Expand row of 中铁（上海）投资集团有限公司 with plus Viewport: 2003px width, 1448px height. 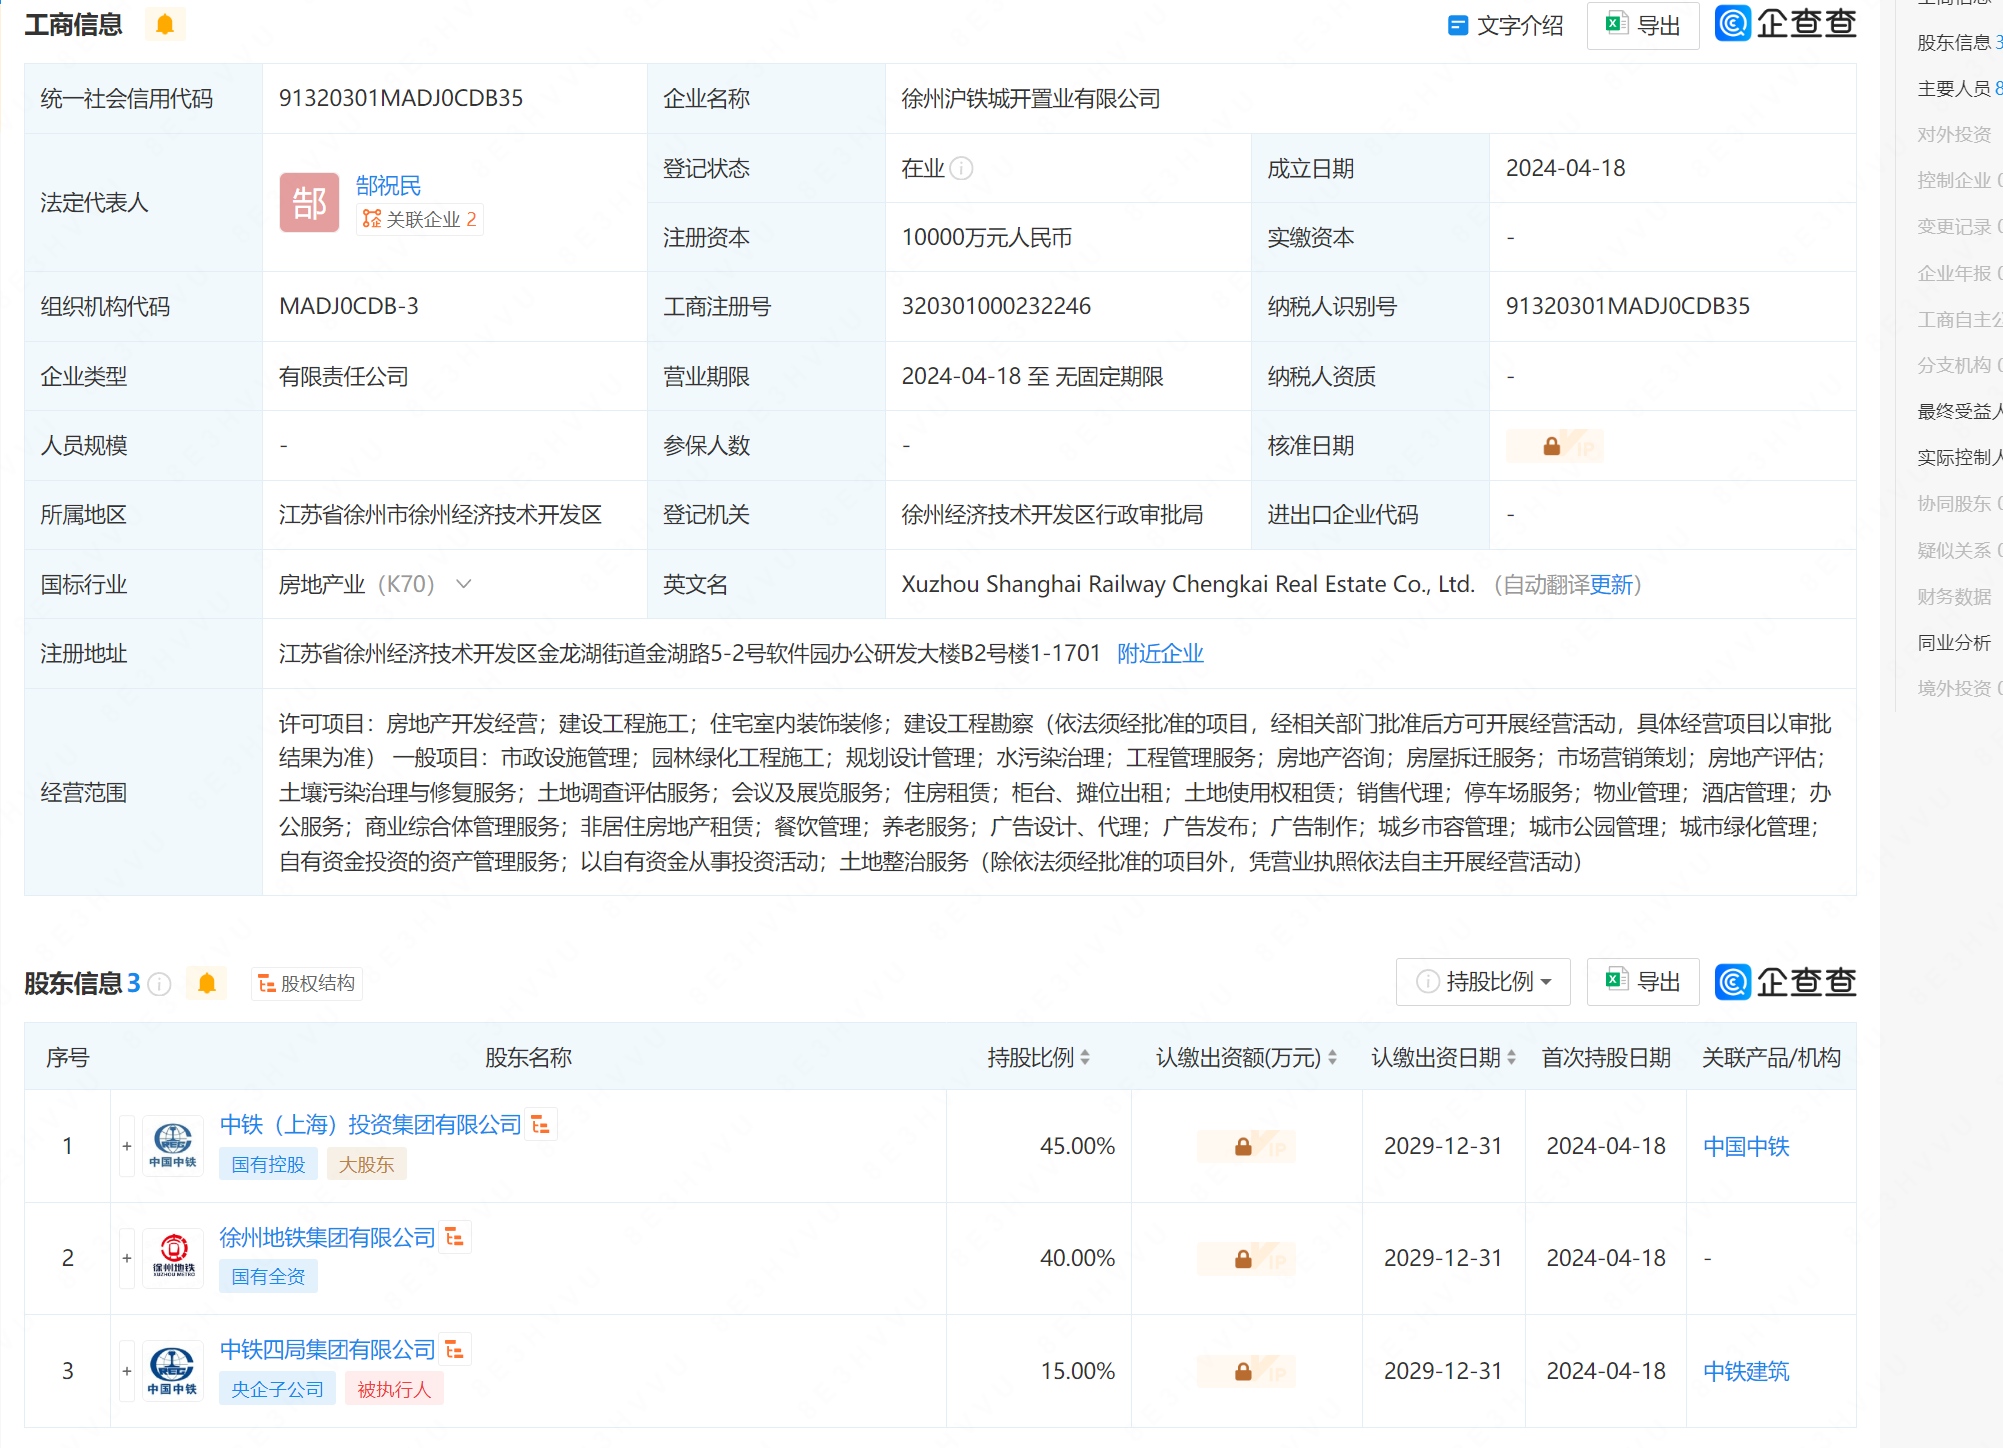[127, 1146]
